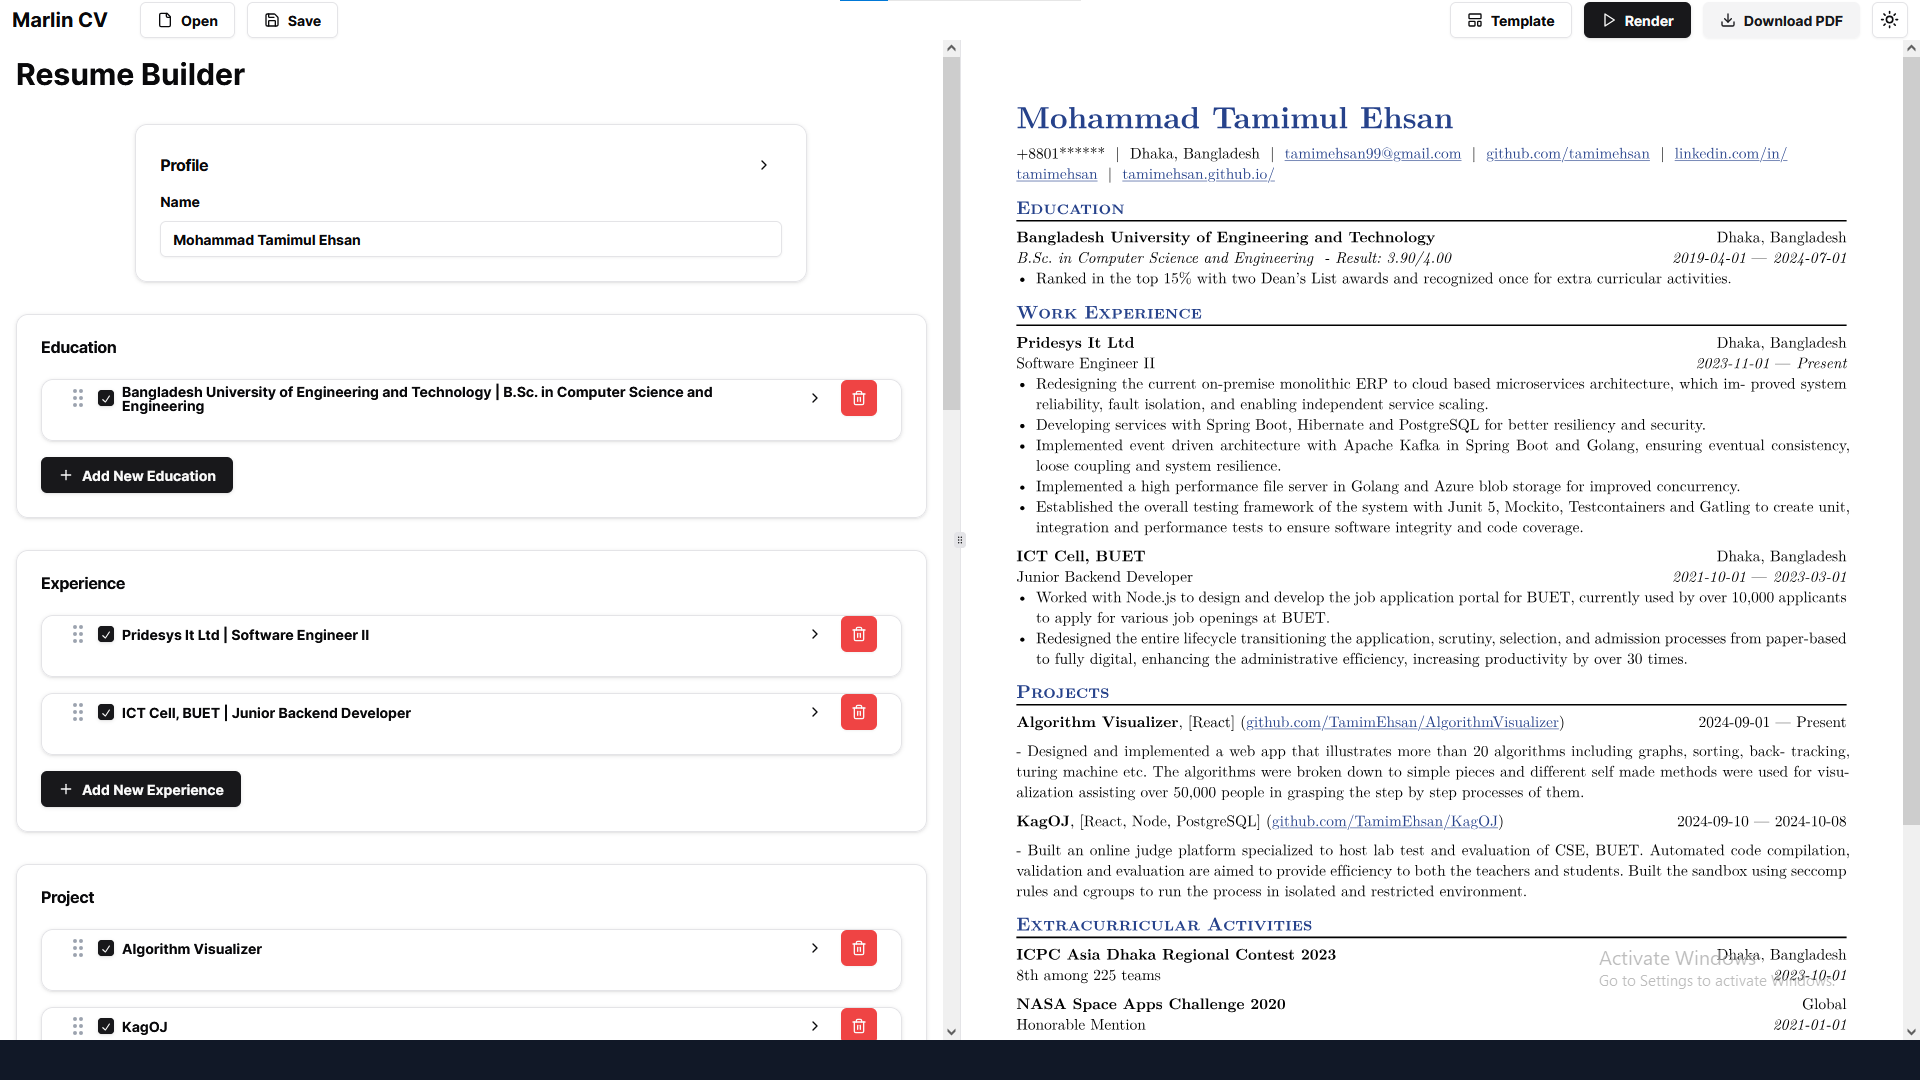Add New Education entry
1920x1080 pixels.
tap(137, 475)
